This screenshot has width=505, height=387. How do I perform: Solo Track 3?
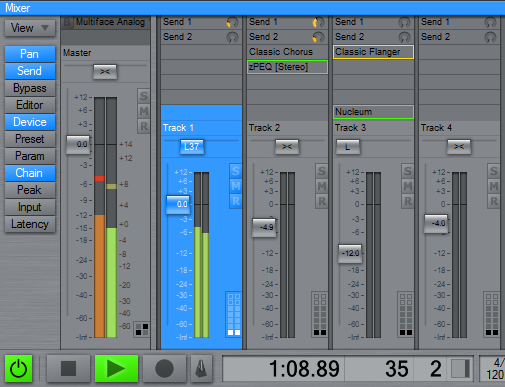[x=408, y=171]
